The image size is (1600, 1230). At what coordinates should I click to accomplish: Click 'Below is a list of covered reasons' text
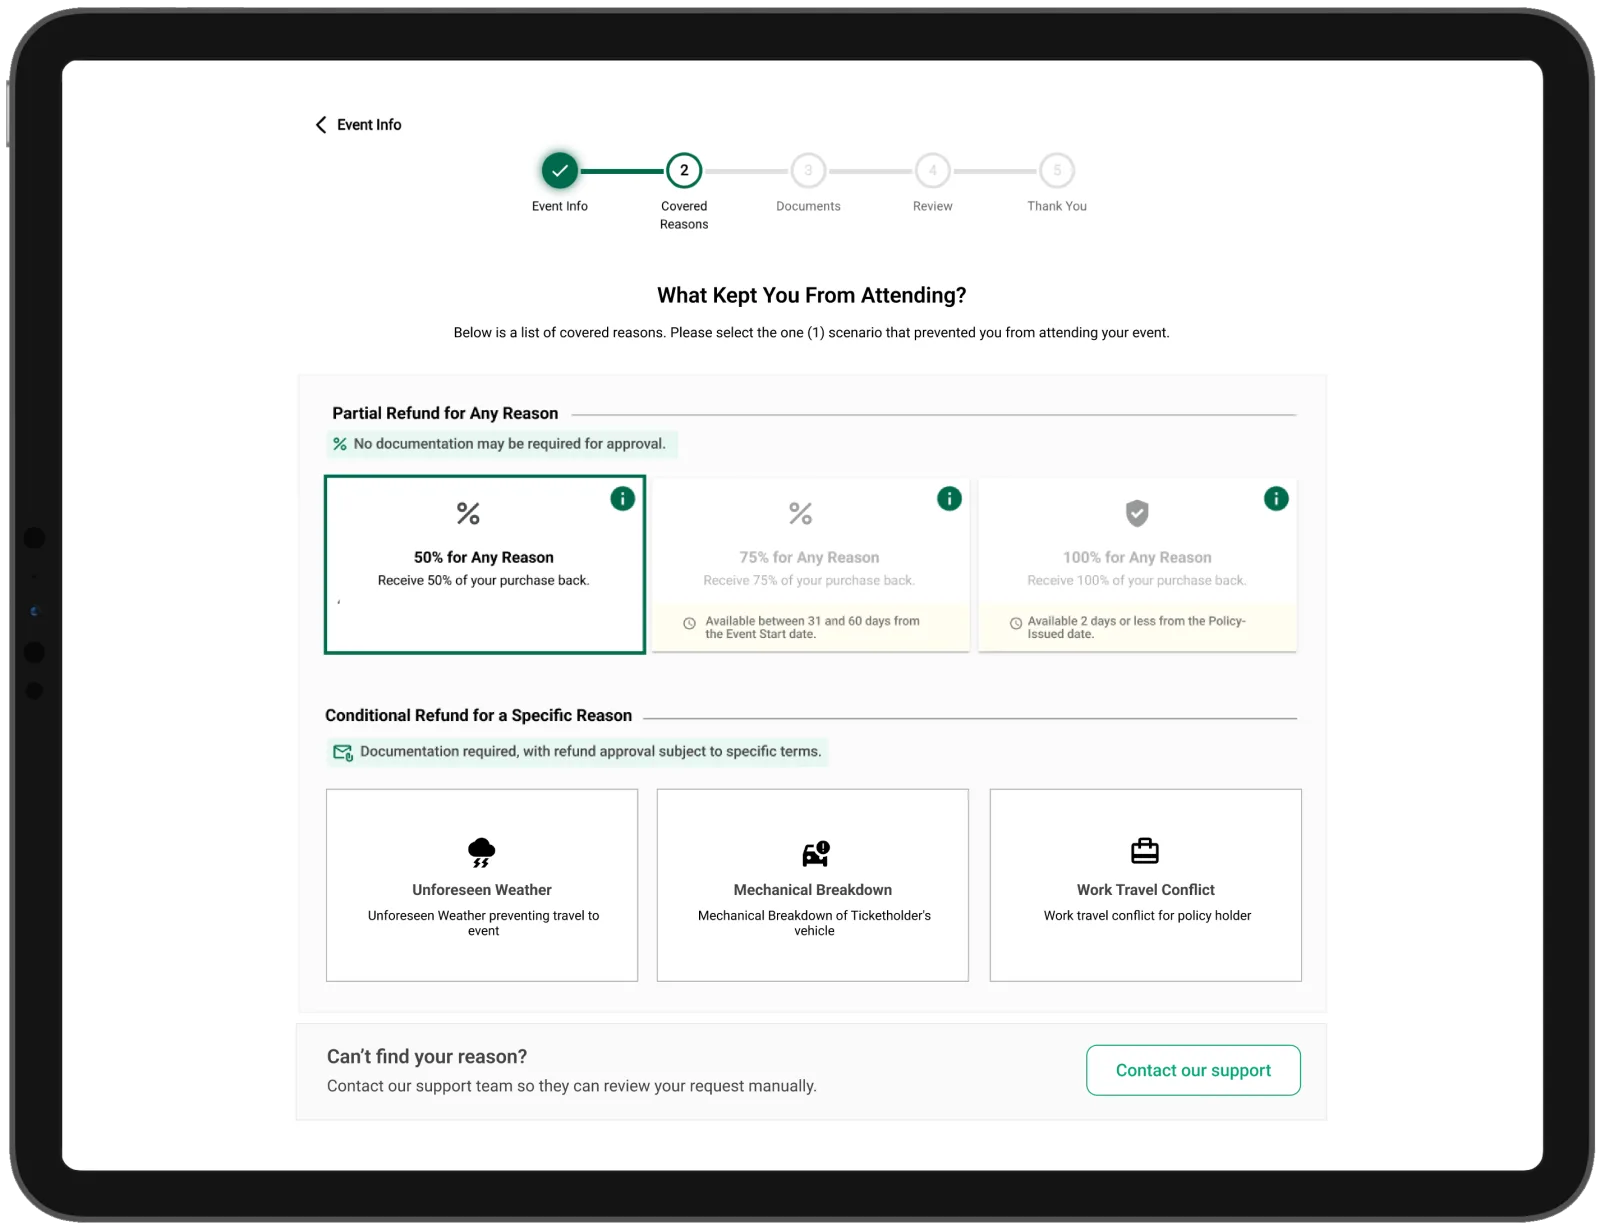[x=811, y=333]
